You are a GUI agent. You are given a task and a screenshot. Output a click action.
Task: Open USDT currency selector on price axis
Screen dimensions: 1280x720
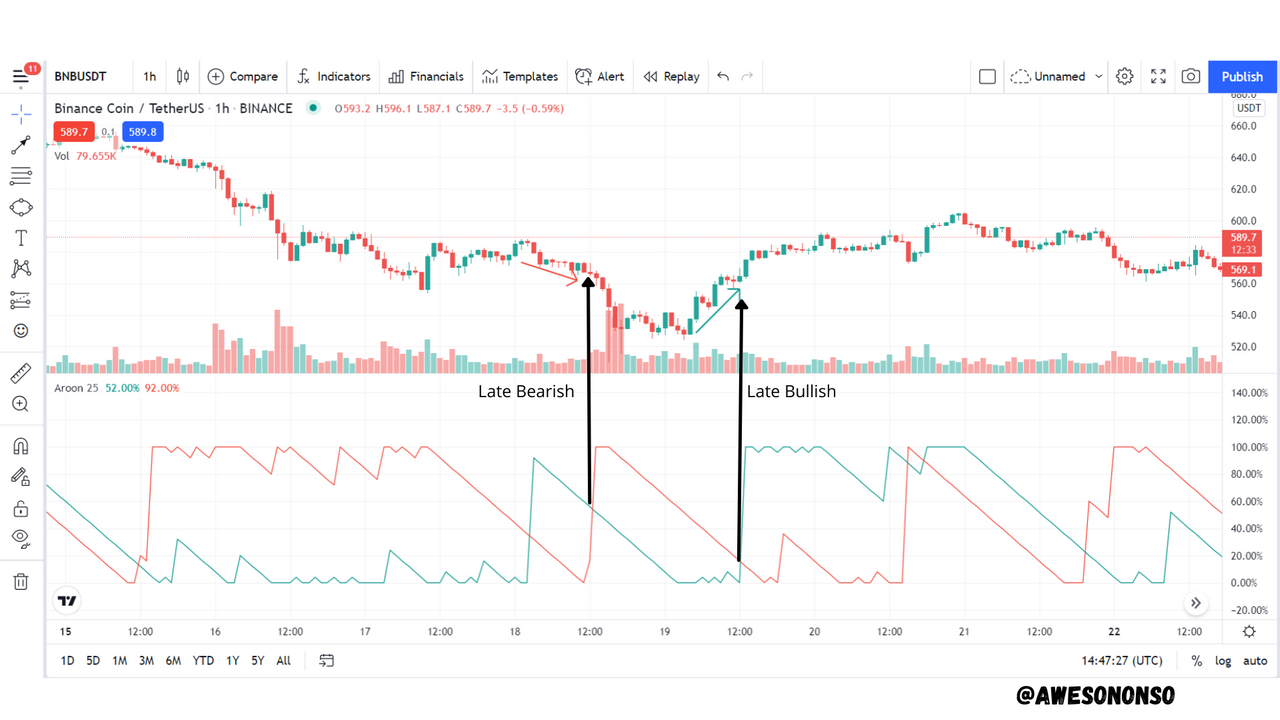click(x=1248, y=108)
